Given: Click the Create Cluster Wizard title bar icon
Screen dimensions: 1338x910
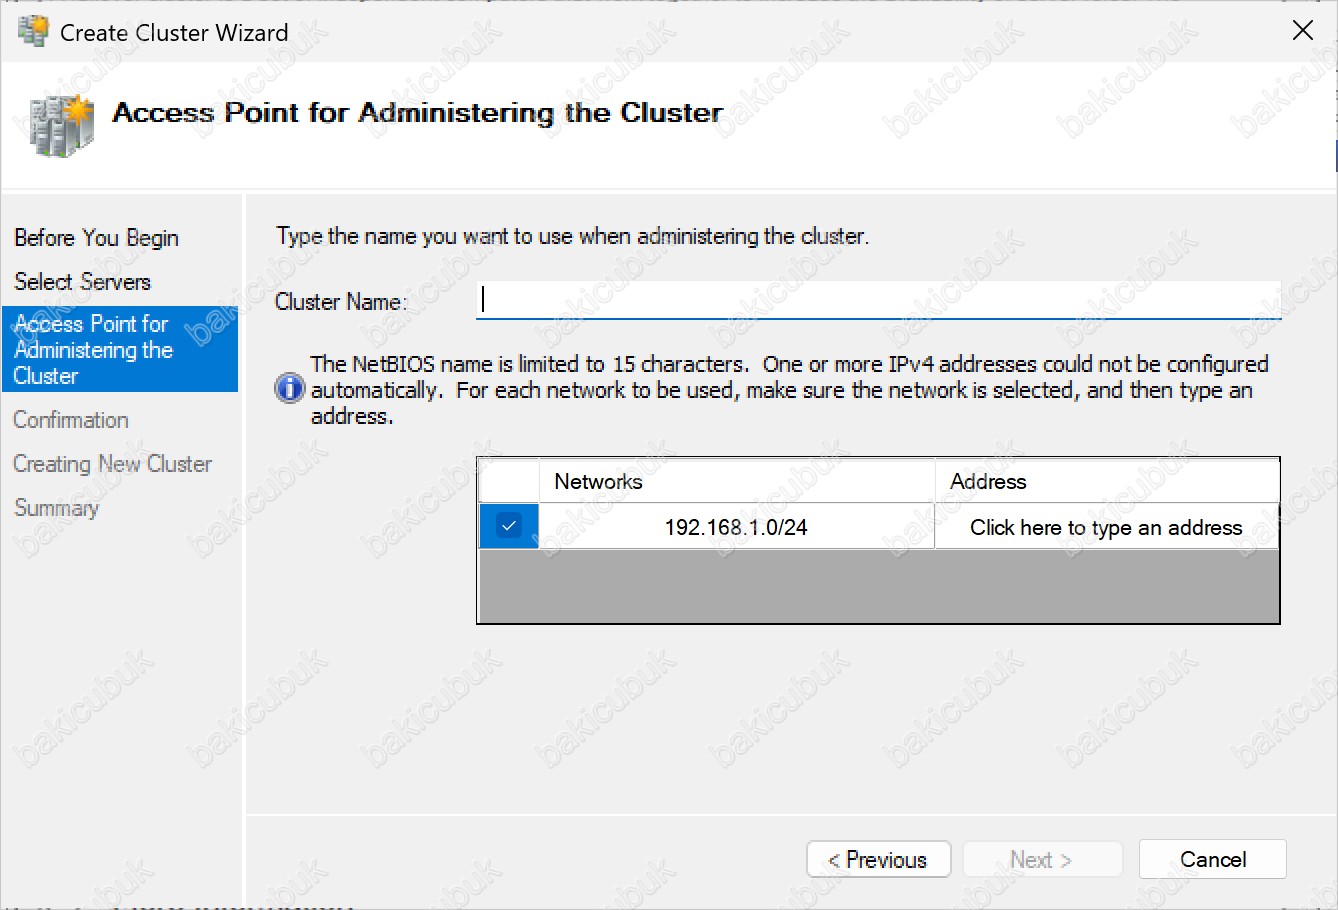Looking at the screenshot, I should click(x=33, y=32).
